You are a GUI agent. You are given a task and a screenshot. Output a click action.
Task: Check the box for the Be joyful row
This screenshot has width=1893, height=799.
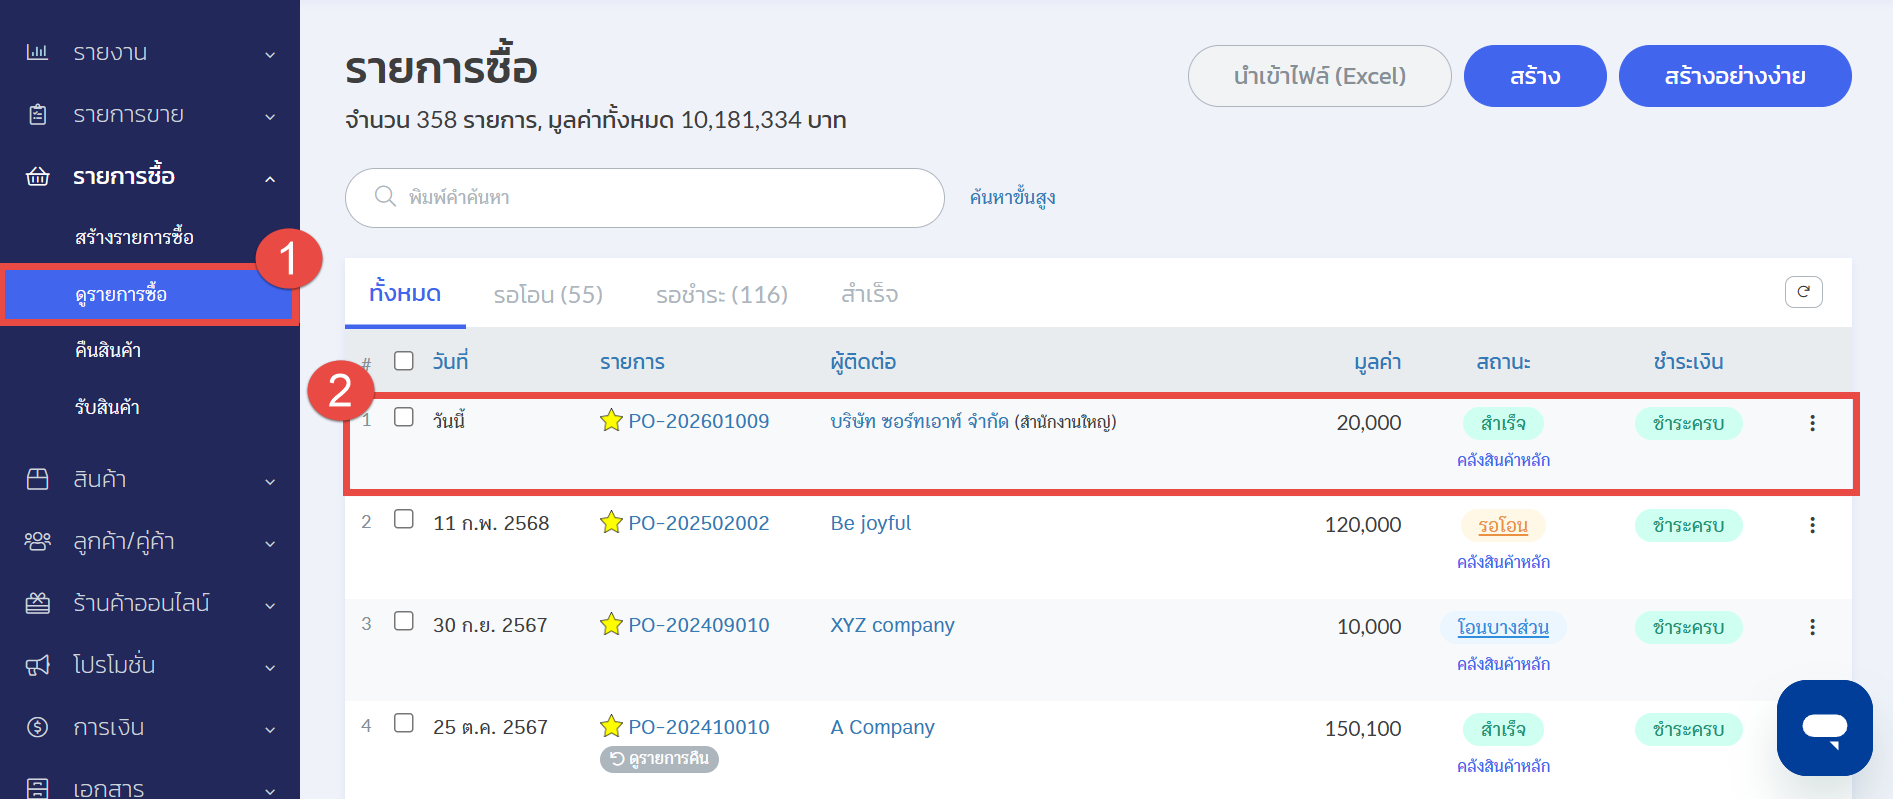point(404,519)
